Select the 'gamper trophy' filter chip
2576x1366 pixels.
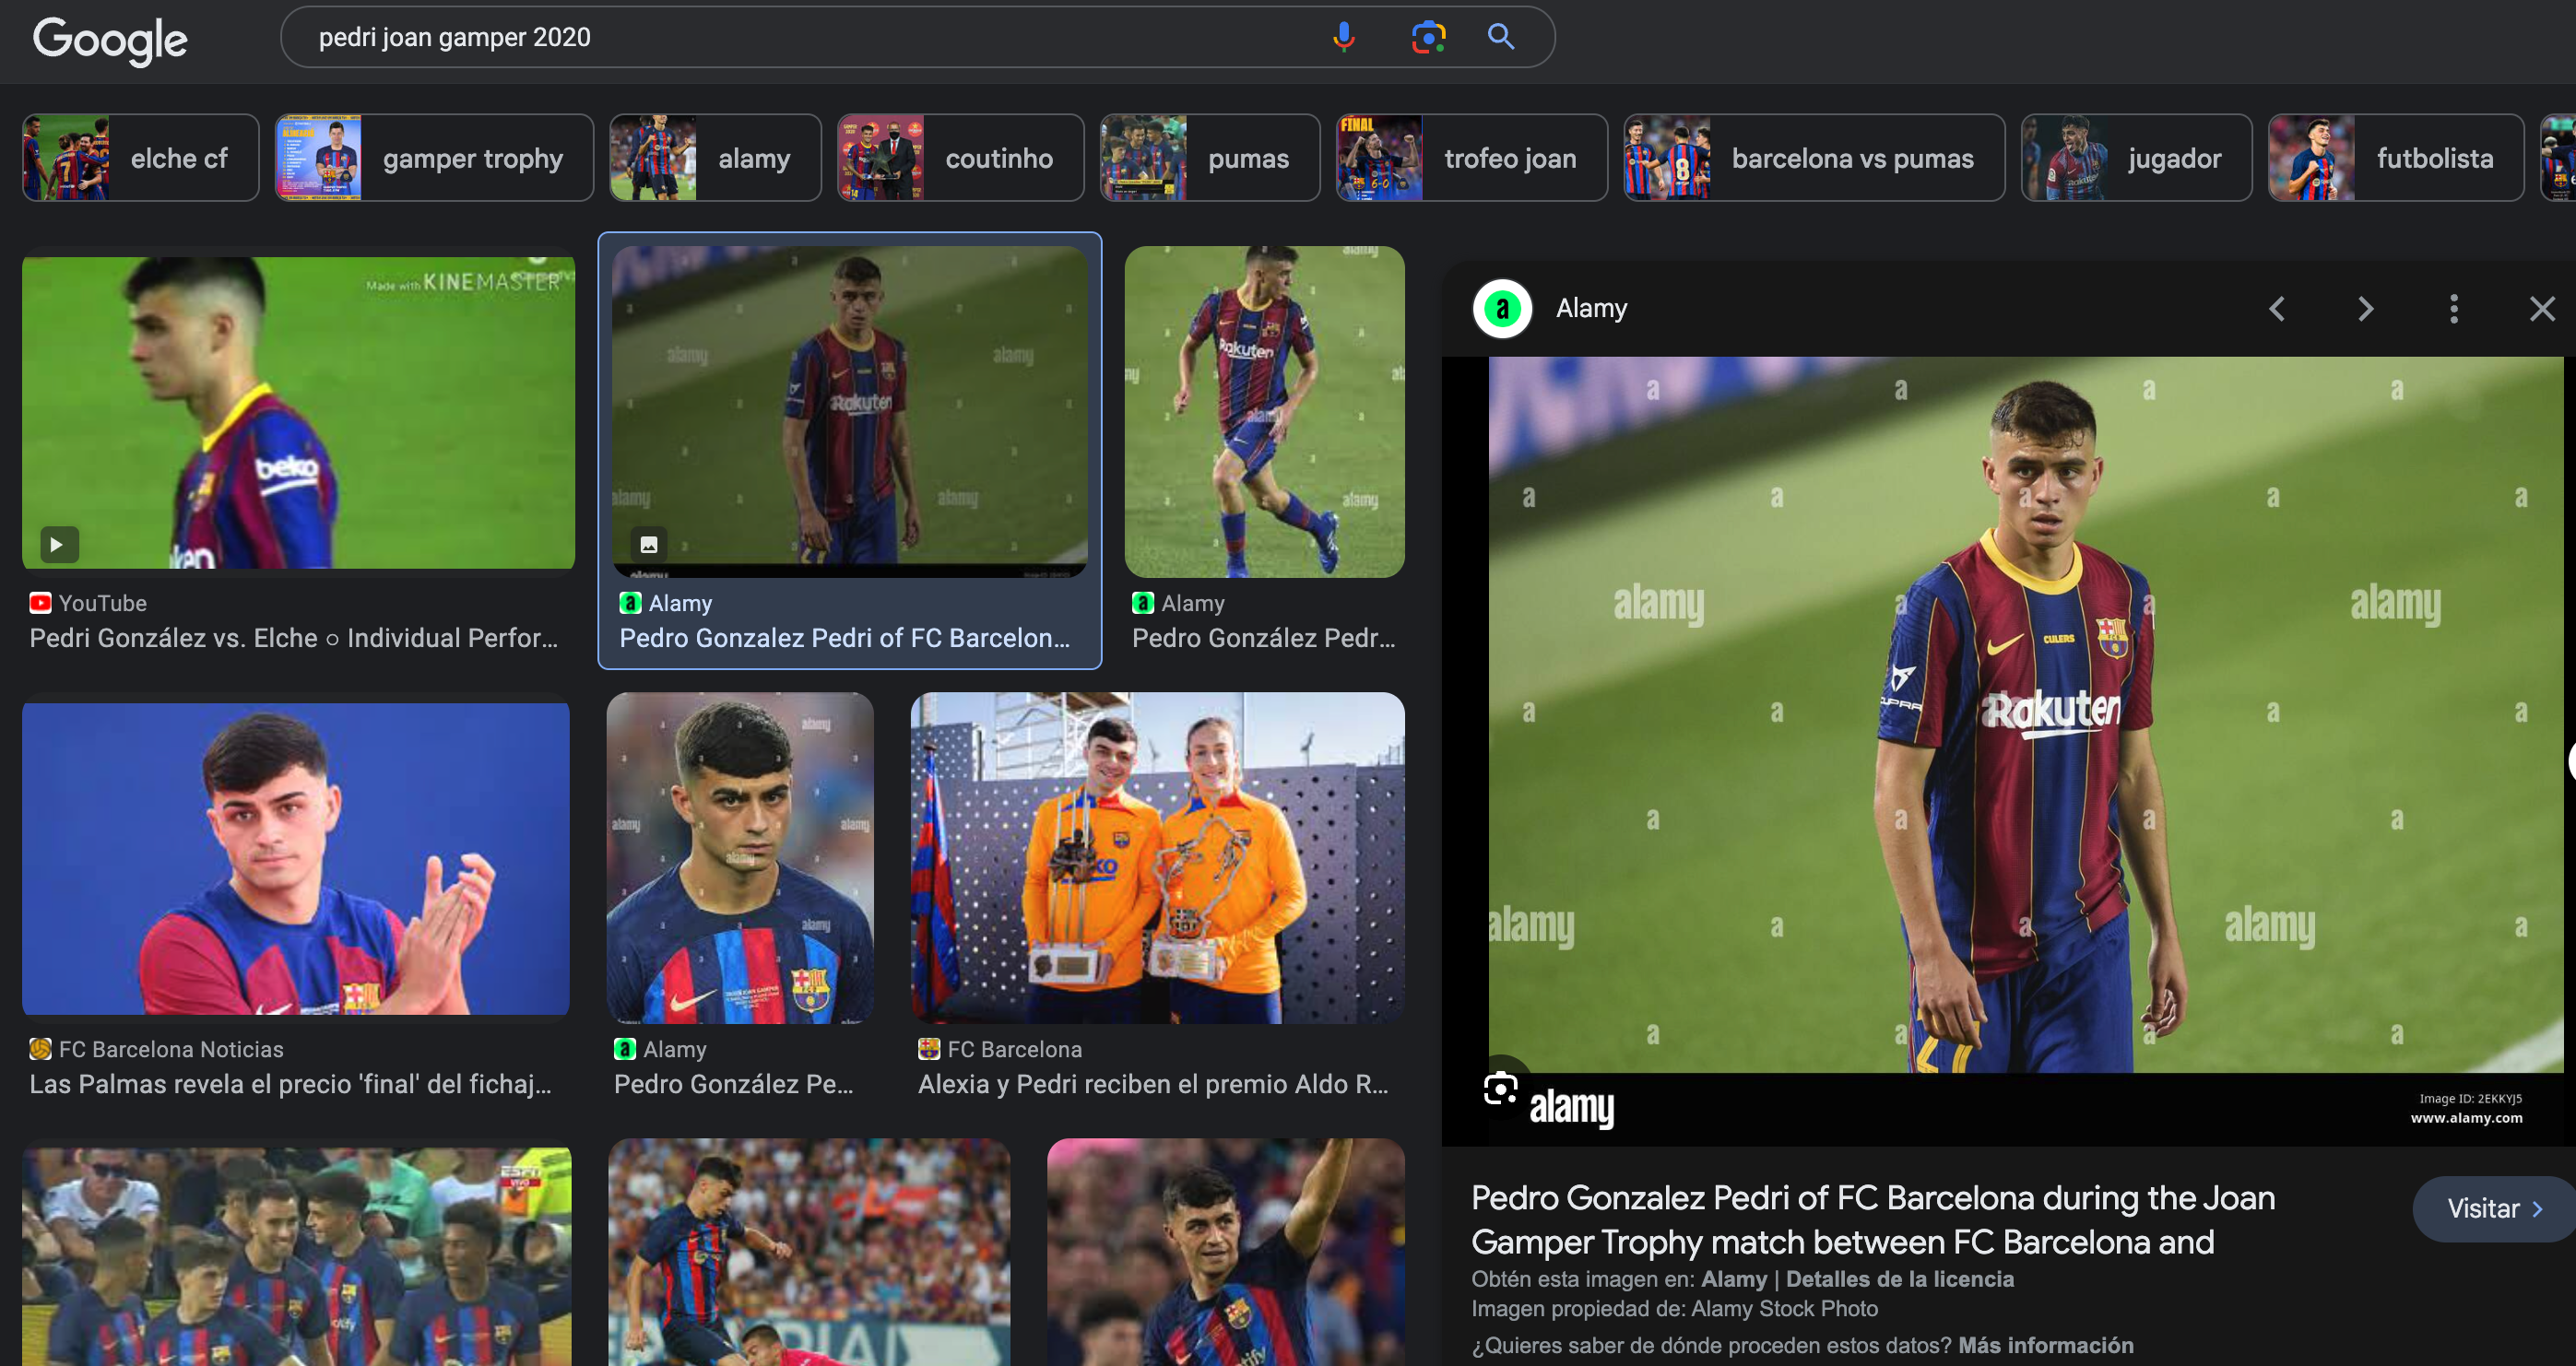[x=434, y=158]
